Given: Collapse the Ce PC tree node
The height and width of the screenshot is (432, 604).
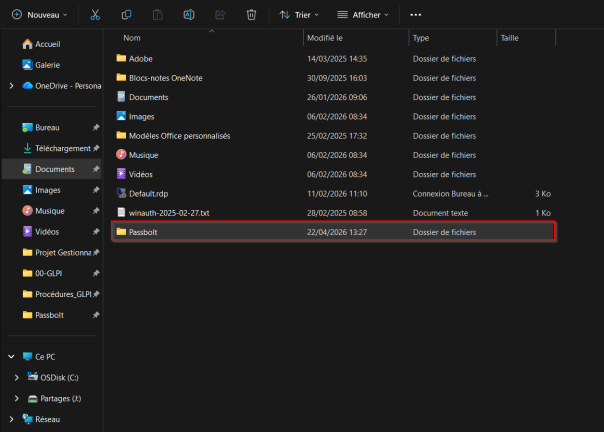Looking at the screenshot, I should click(x=11, y=356).
